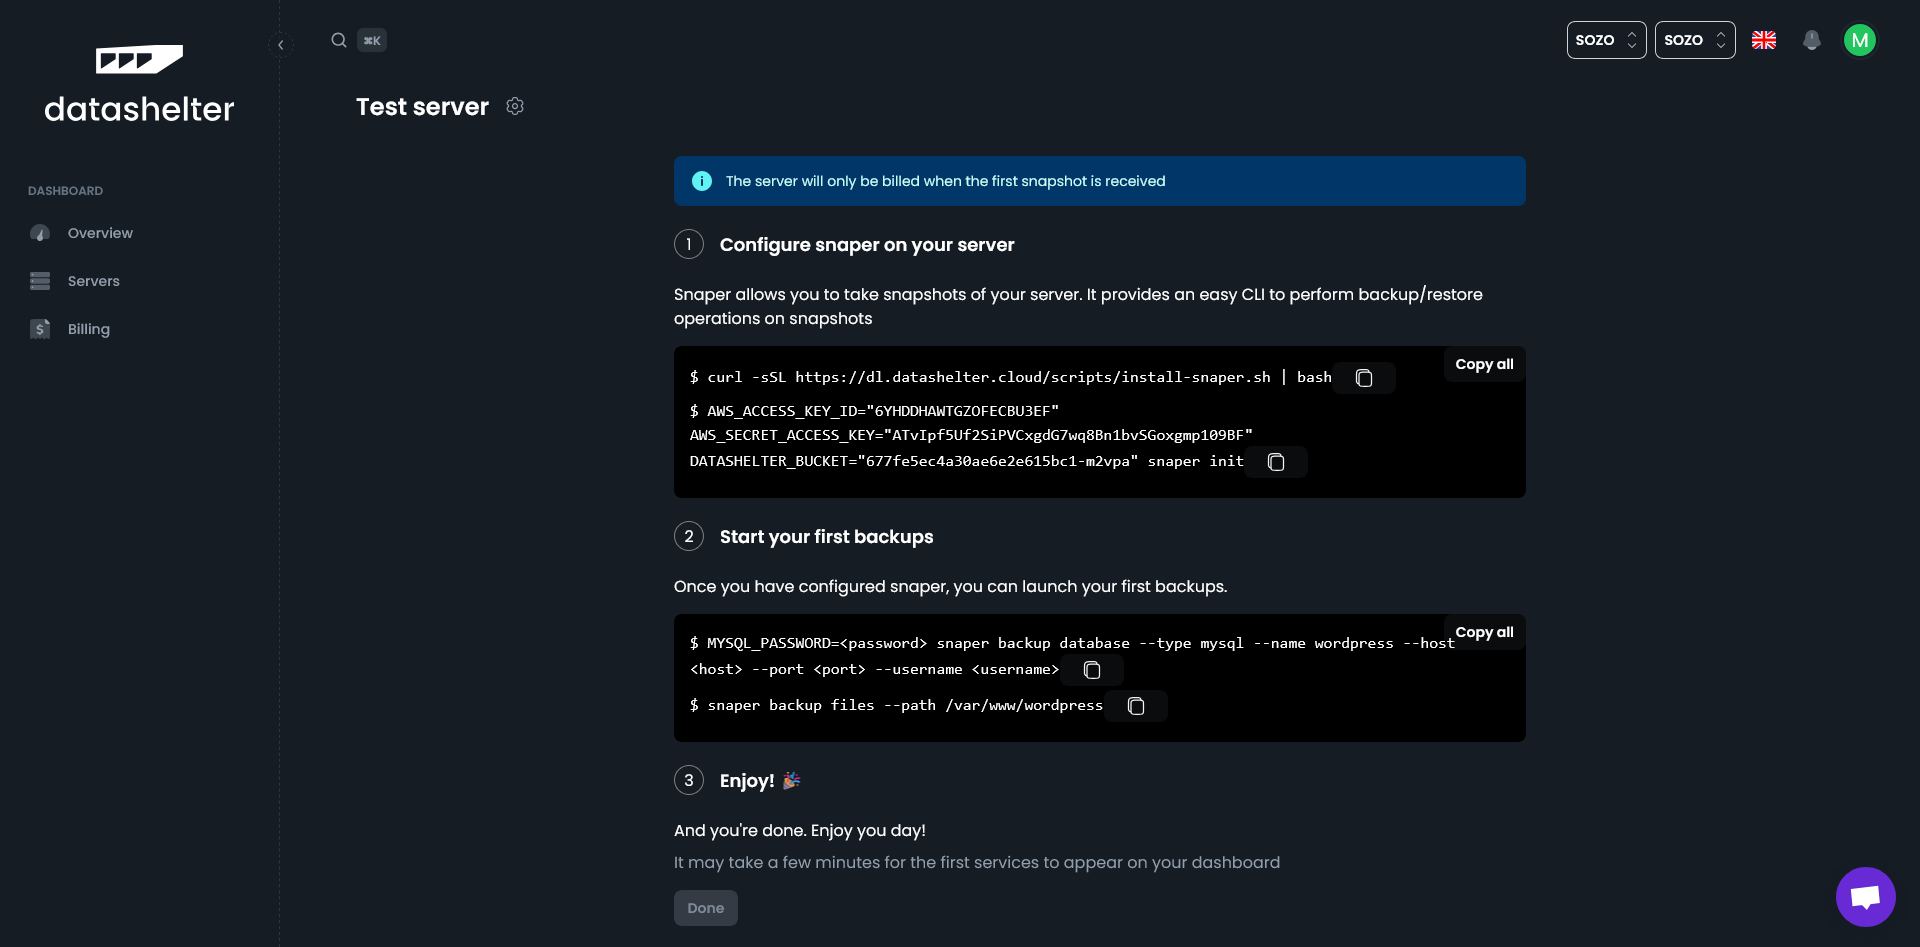The height and width of the screenshot is (947, 1920).
Task: Click the Done button
Action: (x=705, y=908)
